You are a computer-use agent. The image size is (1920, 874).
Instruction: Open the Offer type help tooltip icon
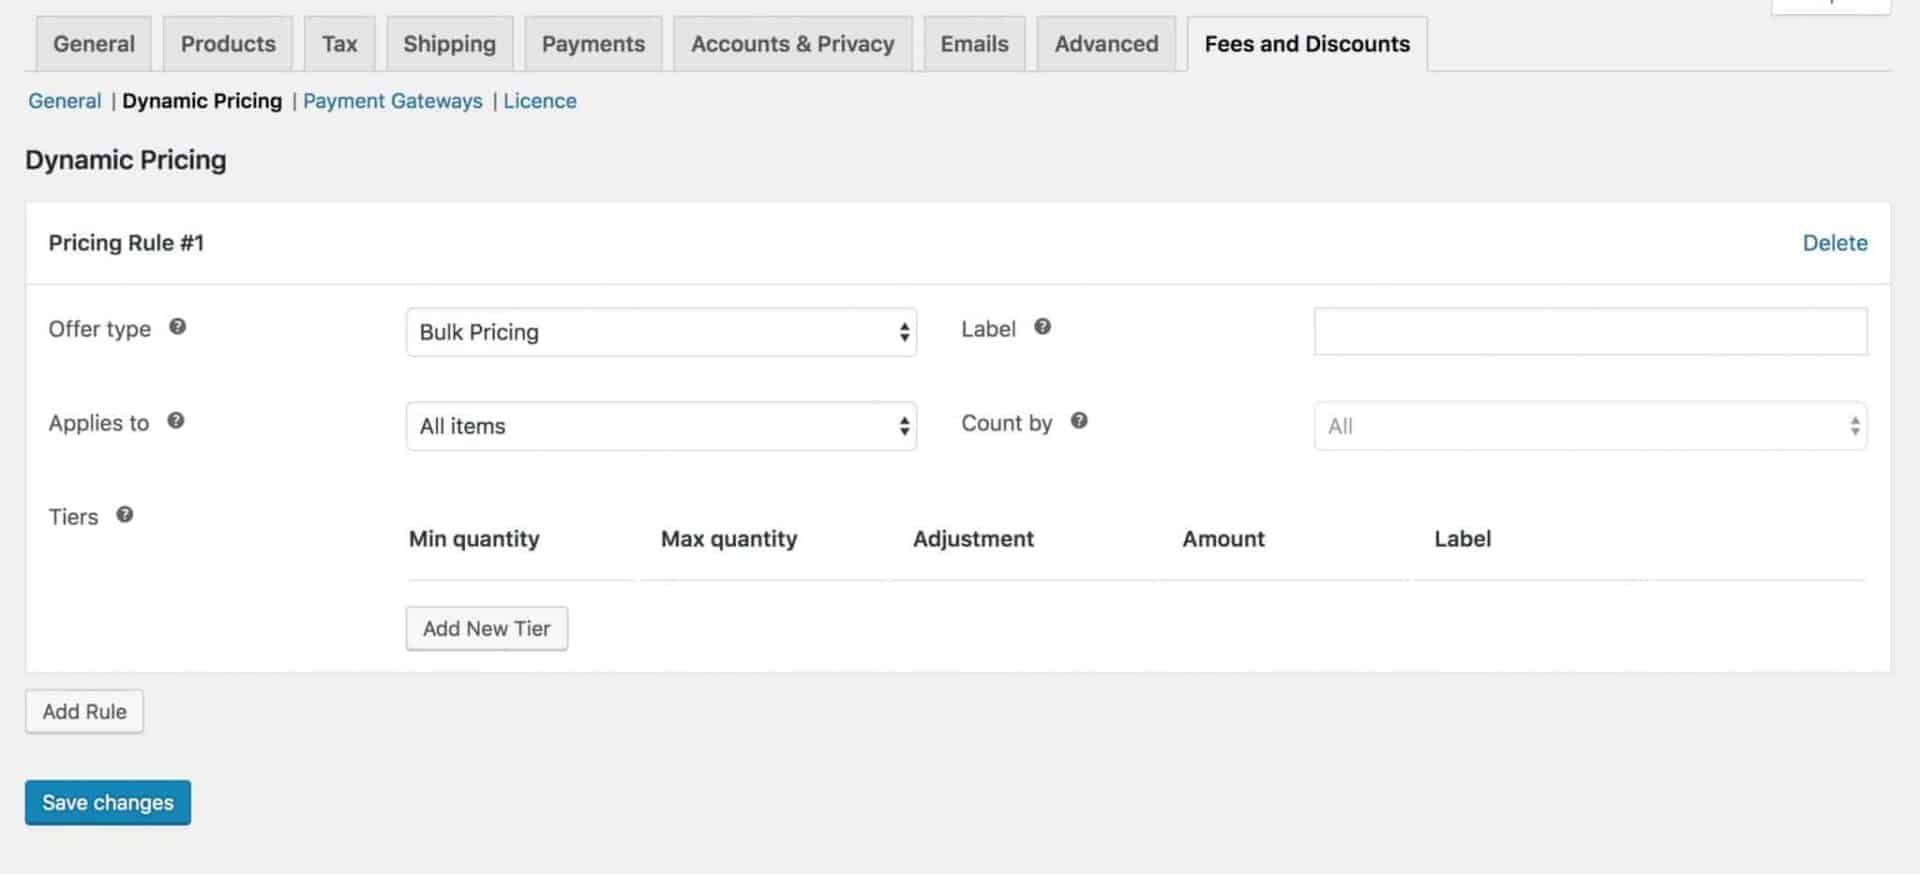click(177, 327)
